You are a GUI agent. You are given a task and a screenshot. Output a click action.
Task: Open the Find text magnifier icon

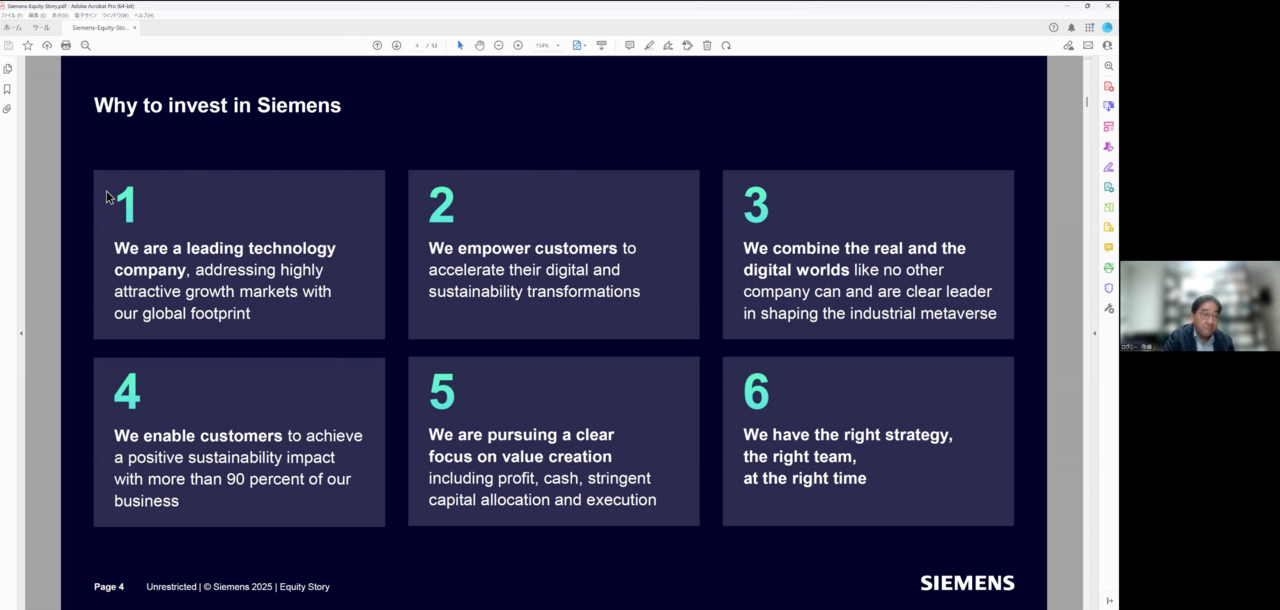pos(85,45)
